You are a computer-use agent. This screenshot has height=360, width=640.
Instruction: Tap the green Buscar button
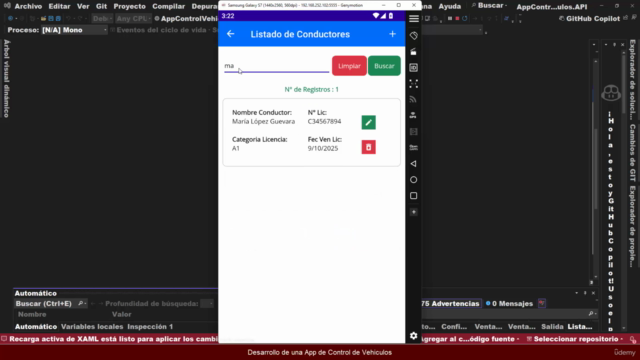point(384,66)
